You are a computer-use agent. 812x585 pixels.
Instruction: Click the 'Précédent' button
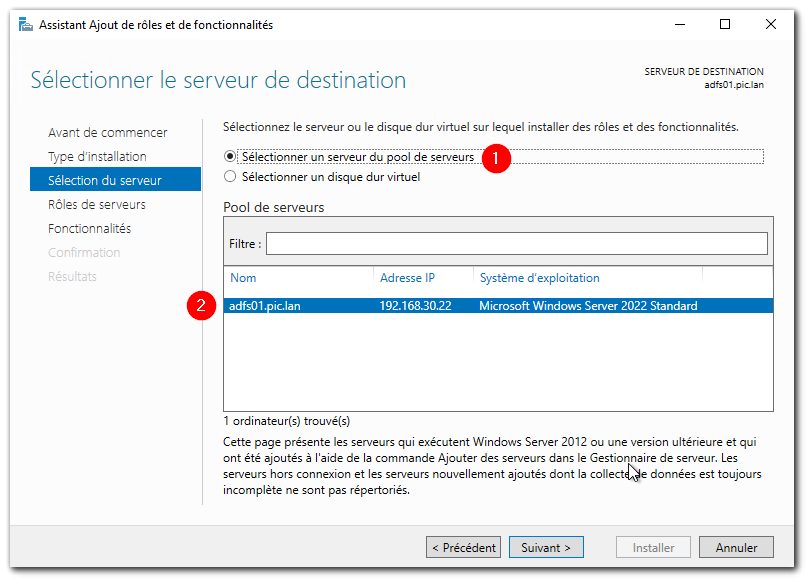coord(463,547)
